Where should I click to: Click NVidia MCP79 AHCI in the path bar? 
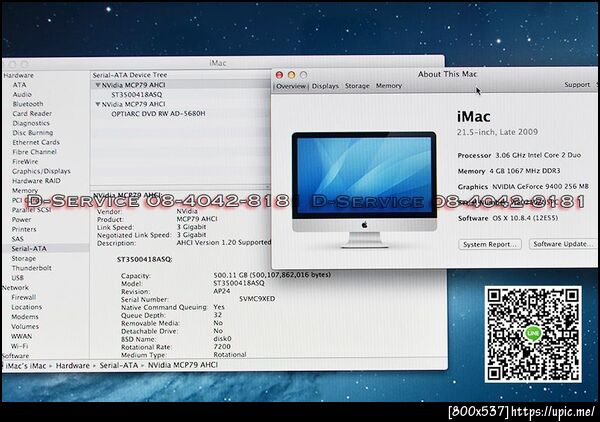(x=183, y=365)
